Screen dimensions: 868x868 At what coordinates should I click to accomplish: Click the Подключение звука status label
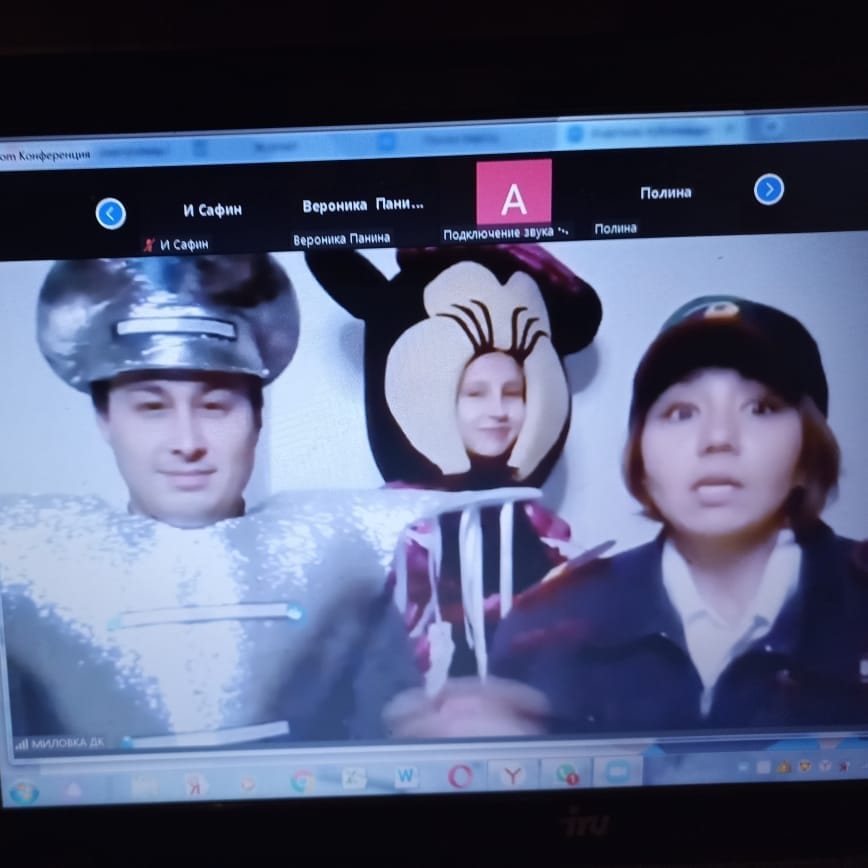[505, 233]
